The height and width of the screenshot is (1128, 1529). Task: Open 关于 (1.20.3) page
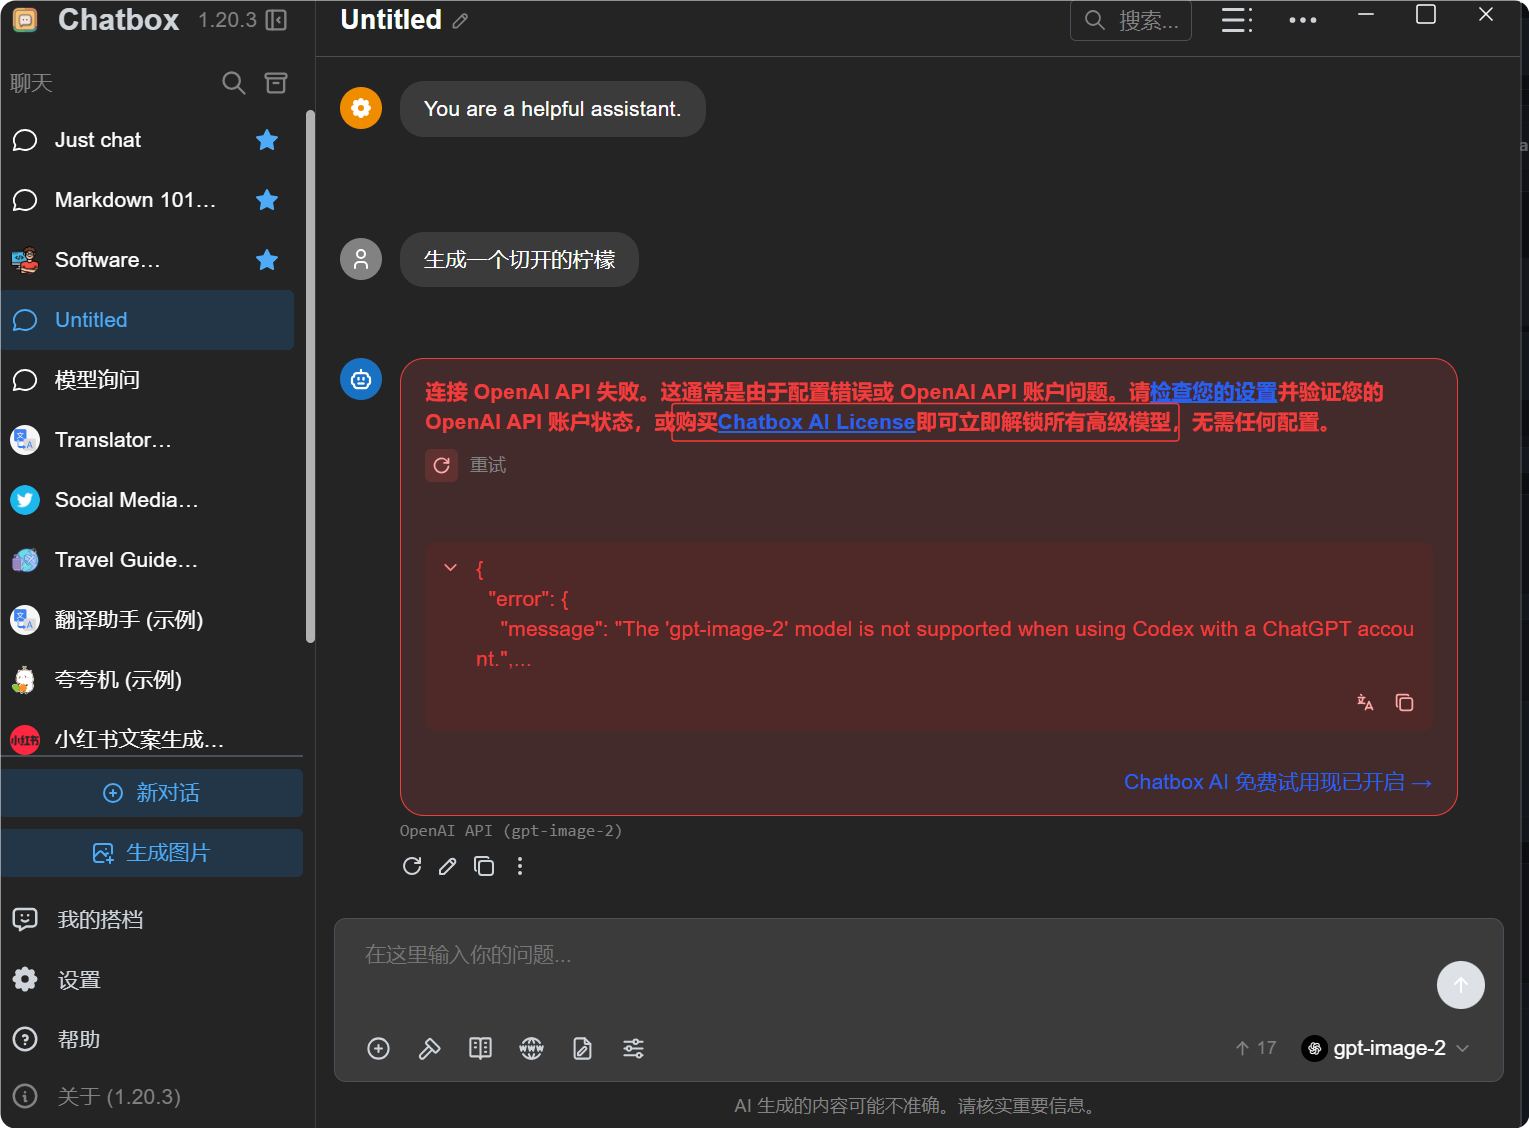tap(152, 1097)
